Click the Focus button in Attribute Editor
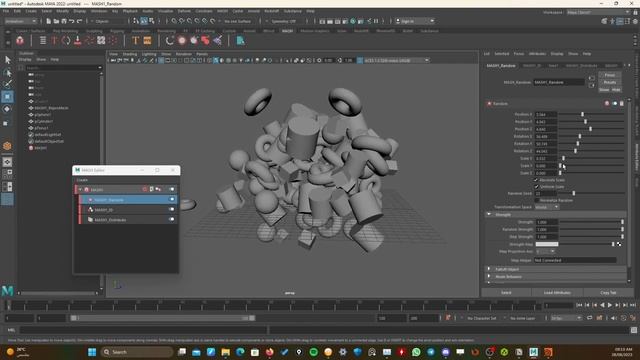Viewport: 640px width, 360px height. (610, 75)
